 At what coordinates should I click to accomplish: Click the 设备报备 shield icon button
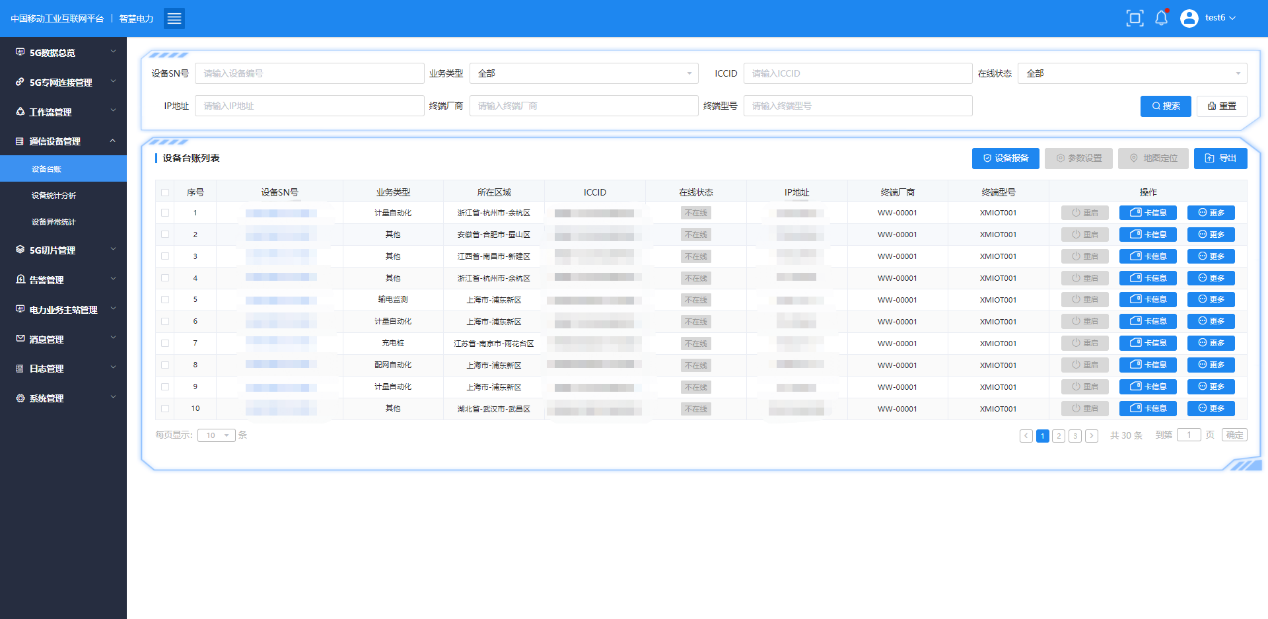987,158
